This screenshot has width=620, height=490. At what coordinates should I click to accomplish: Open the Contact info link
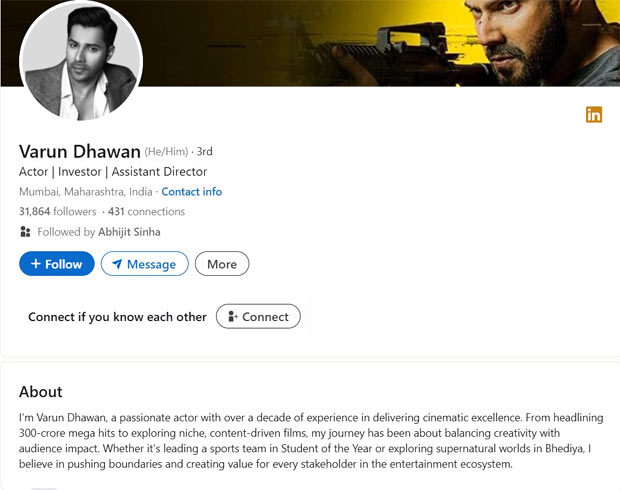pos(192,192)
